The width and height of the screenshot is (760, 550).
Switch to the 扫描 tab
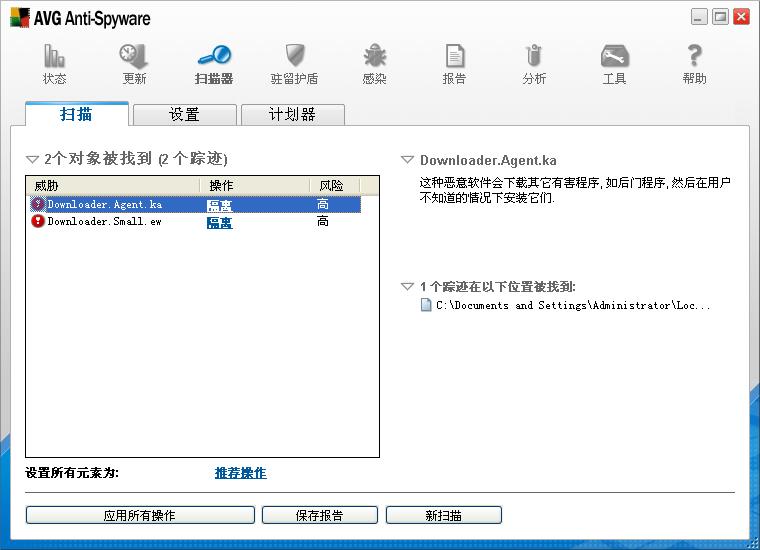[x=77, y=114]
